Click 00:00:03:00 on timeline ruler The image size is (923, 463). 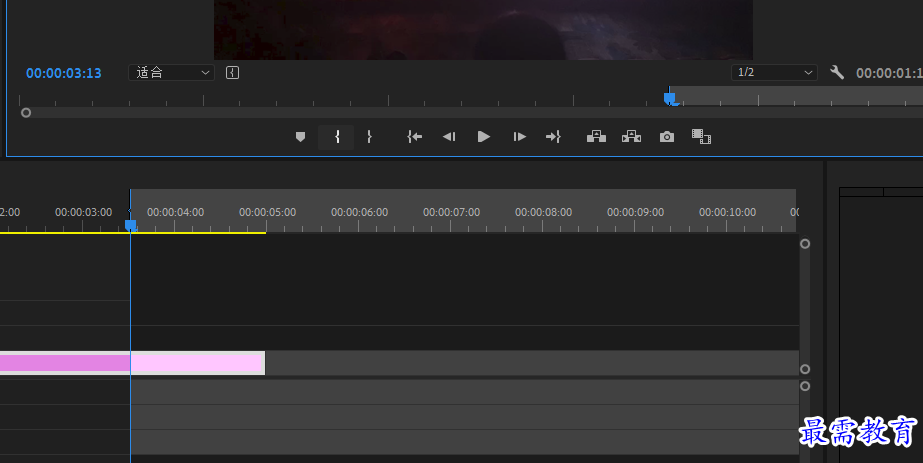pyautogui.click(x=84, y=212)
